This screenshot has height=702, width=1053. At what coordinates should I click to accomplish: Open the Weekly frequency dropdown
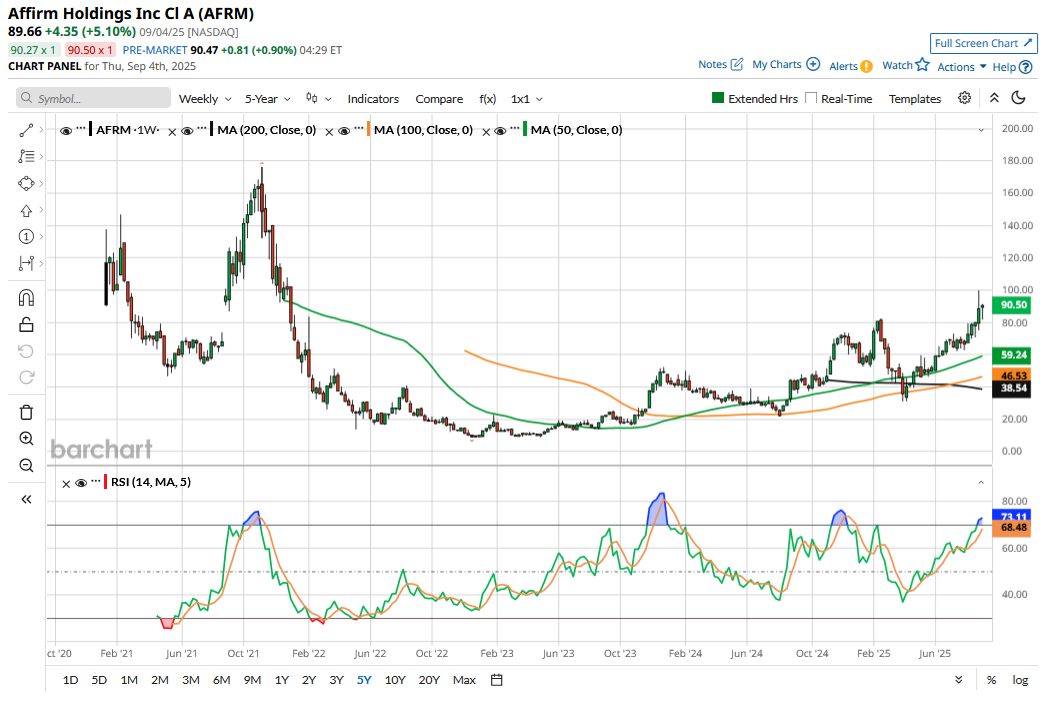tap(205, 99)
